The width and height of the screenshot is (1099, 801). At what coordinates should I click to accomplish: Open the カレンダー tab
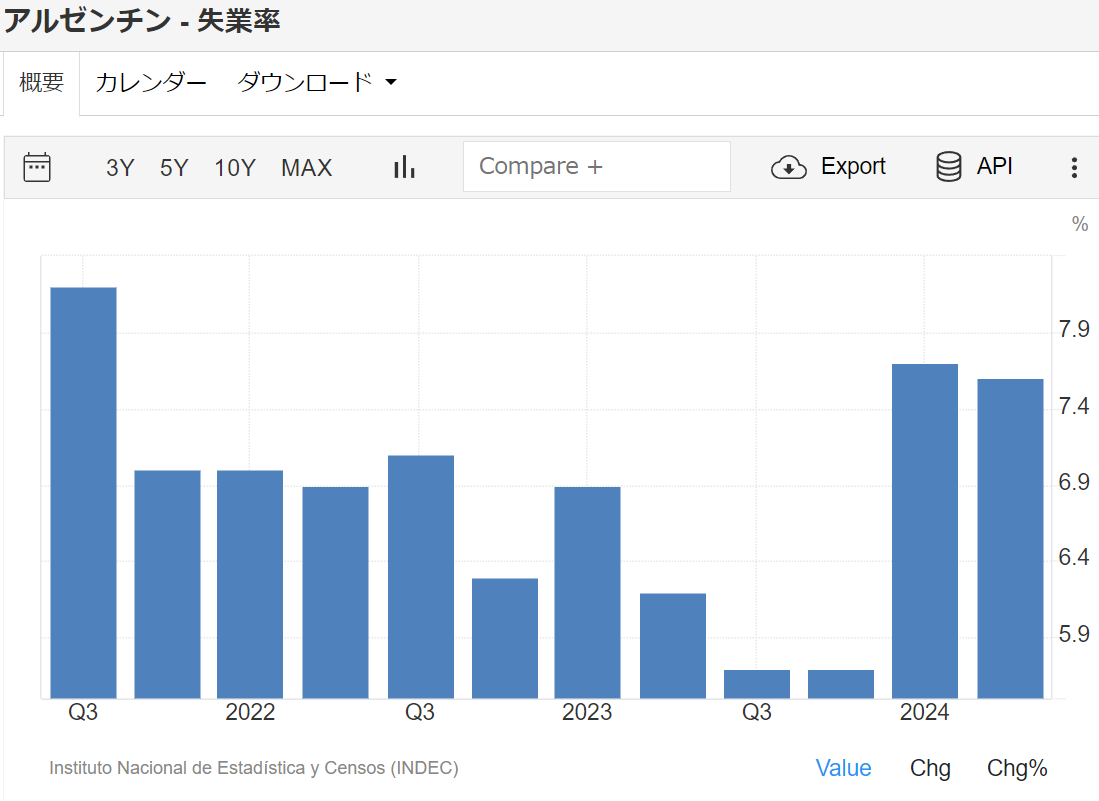click(x=150, y=82)
